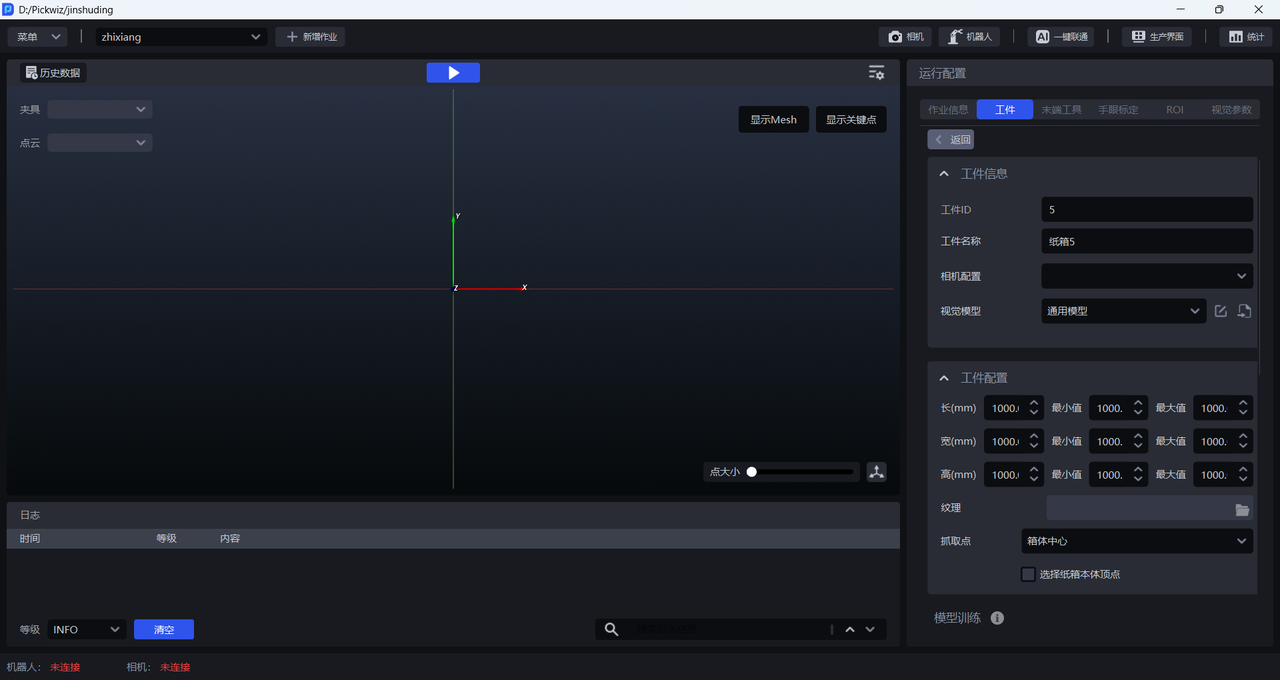The image size is (1280, 680).
Task: Open the 历史数据 history panel
Action: [53, 73]
